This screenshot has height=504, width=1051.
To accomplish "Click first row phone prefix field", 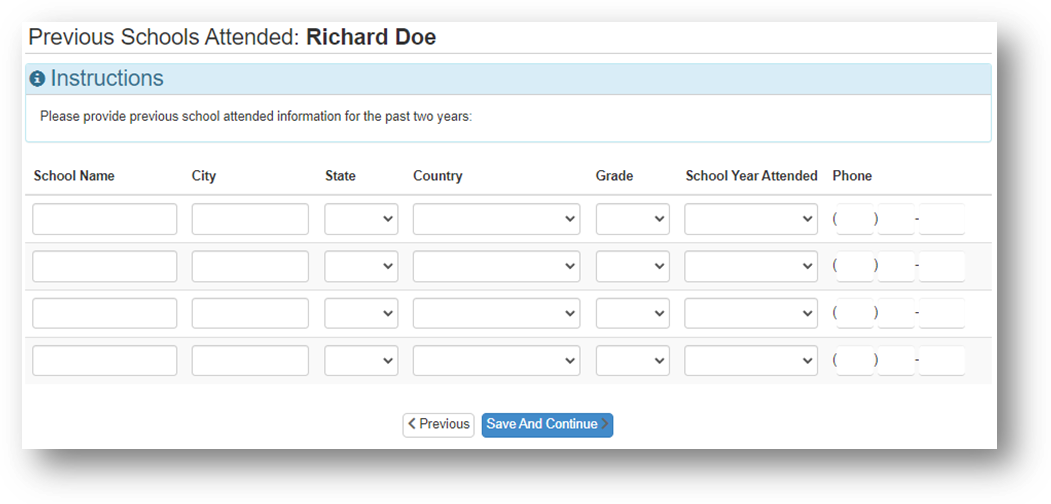I will click(896, 219).
